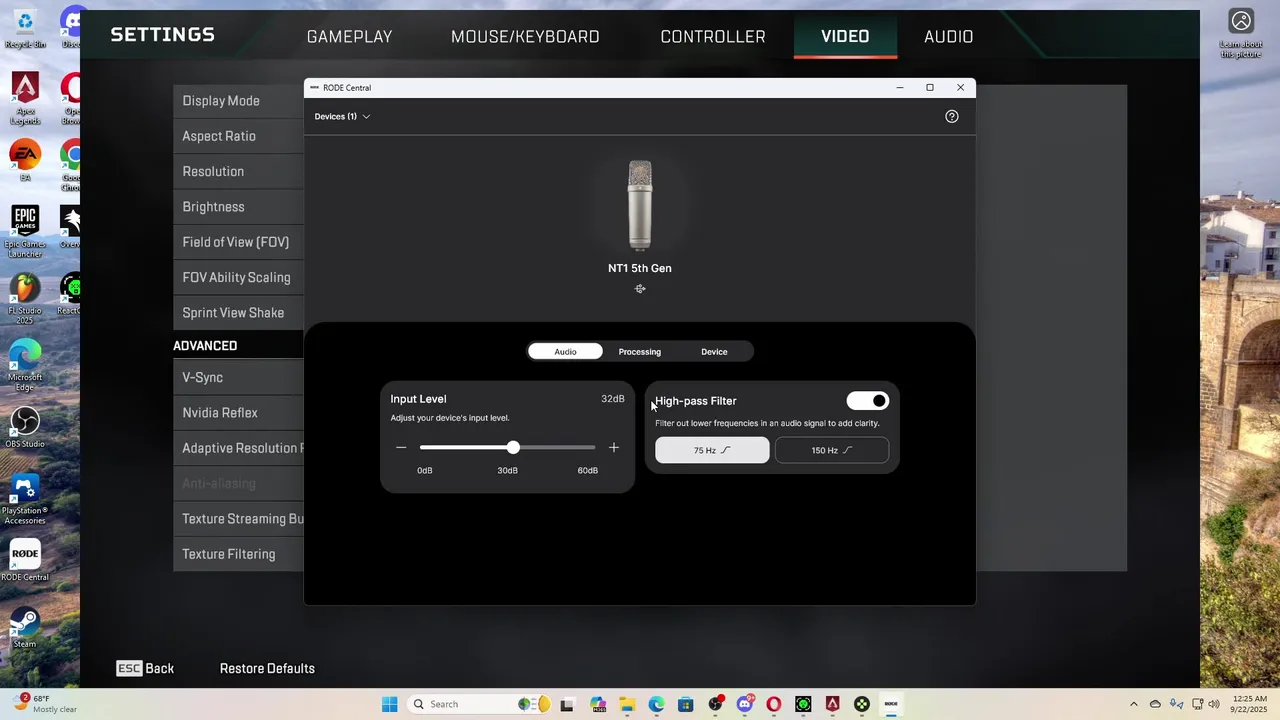Open PlayStation Accessories desktop icon
Screen dimensions: 1280x720
(25, 498)
